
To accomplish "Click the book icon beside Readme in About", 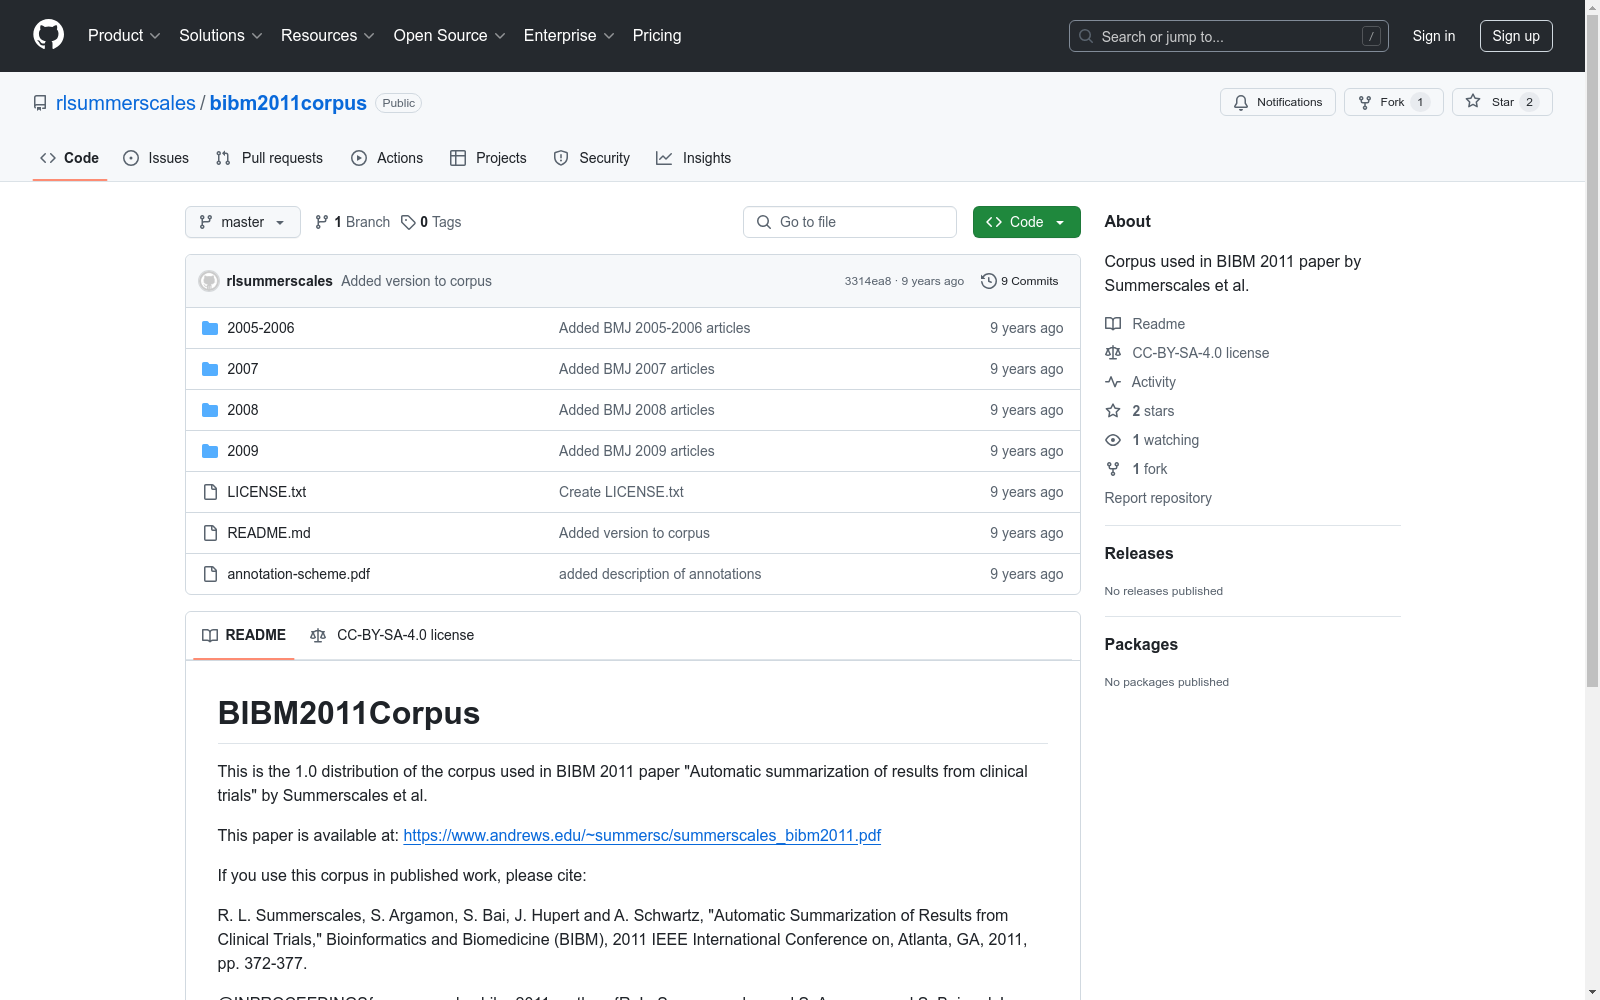I will coord(1113,324).
